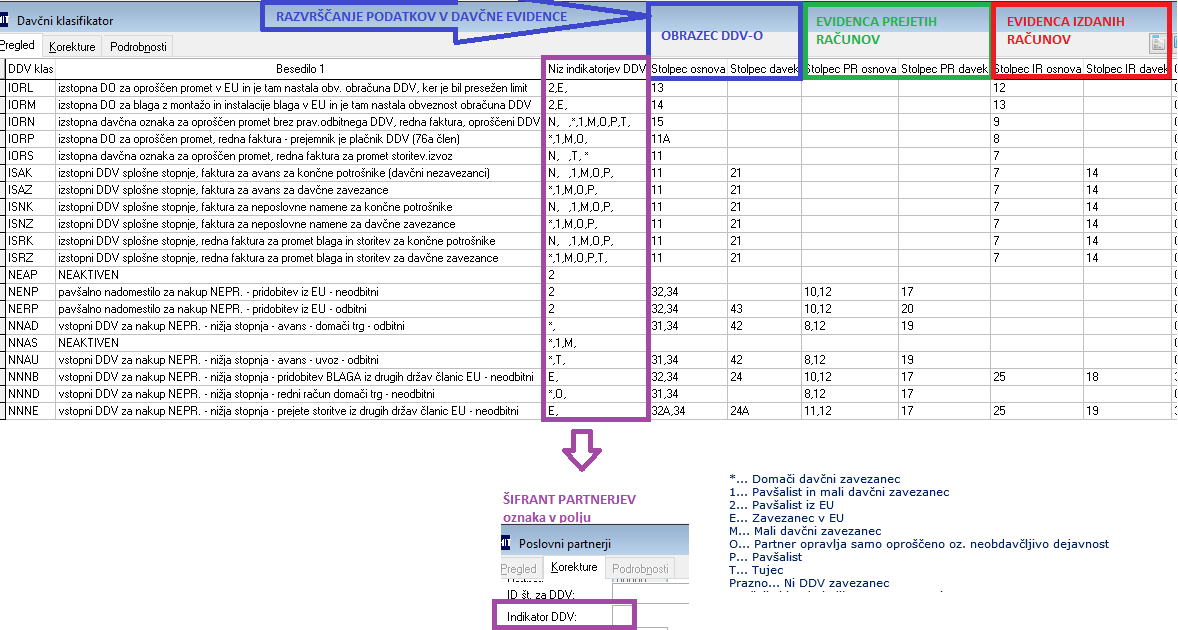Click Niz indikatorjev DDV column header
This screenshot has height=630, width=1178.
597,69
